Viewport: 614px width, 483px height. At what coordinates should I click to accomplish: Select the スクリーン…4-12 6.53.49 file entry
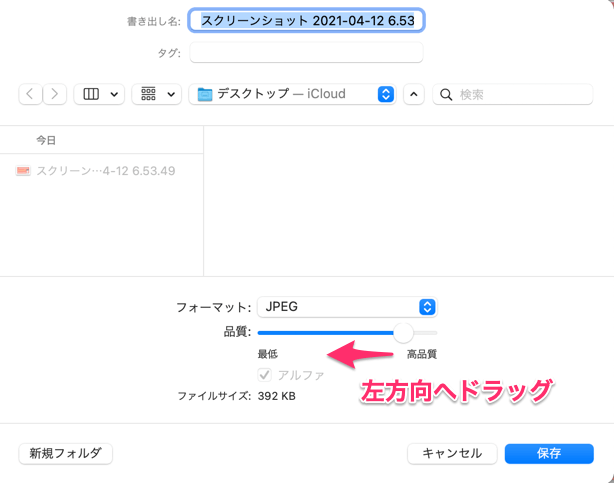[x=105, y=171]
